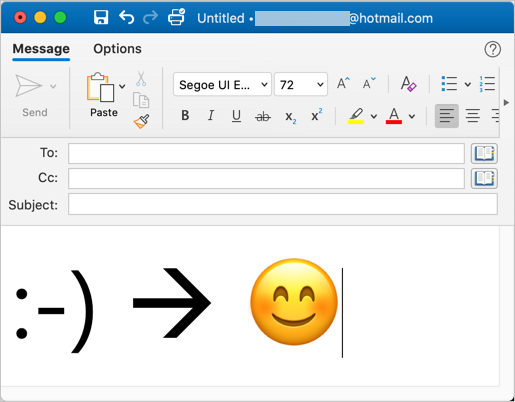This screenshot has height=402, width=515.
Task: Click the Undo arrow icon
Action: point(127,17)
